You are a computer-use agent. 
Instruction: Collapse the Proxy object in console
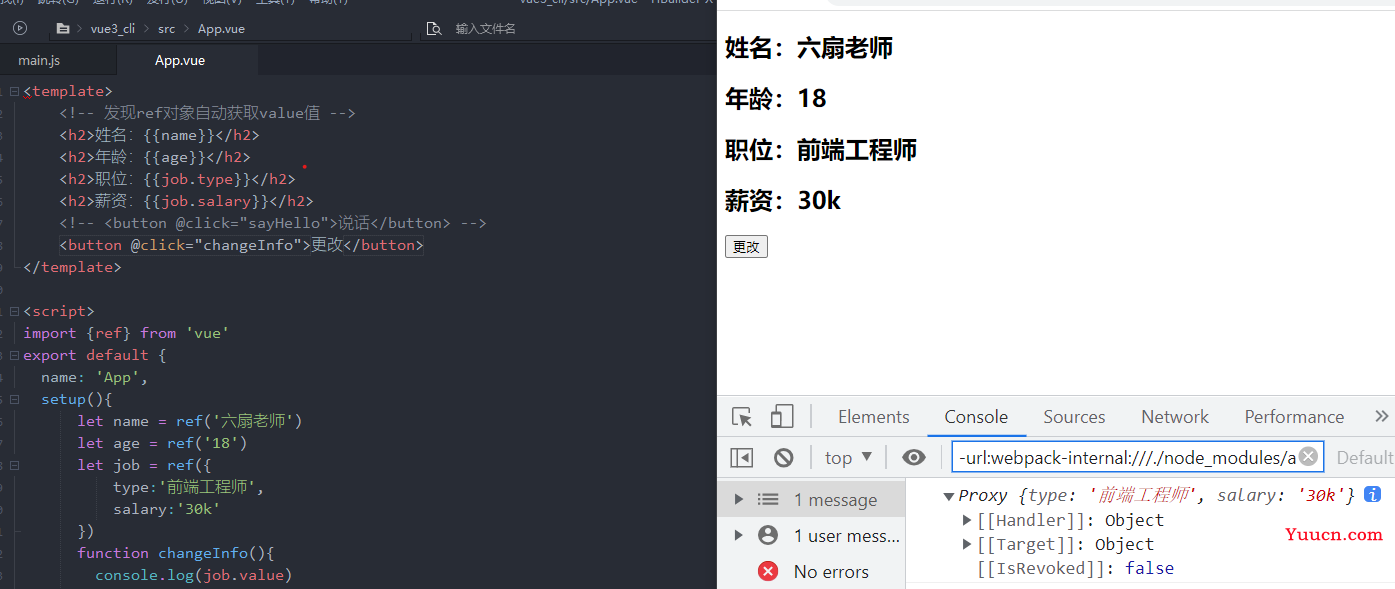(x=948, y=496)
